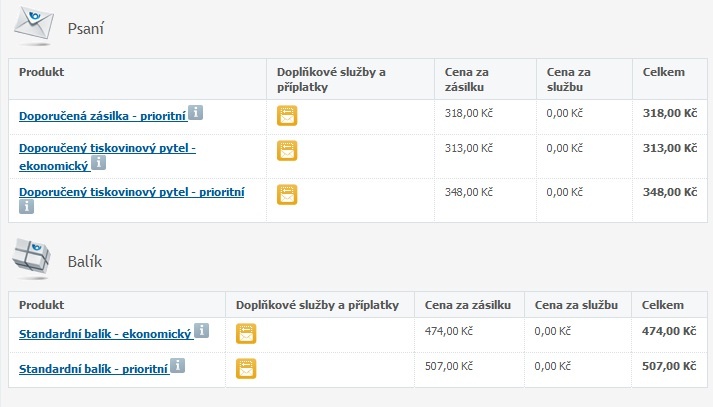Click the 318,00 Kč bold total amount
The height and width of the screenshot is (407, 713).
coord(668,113)
